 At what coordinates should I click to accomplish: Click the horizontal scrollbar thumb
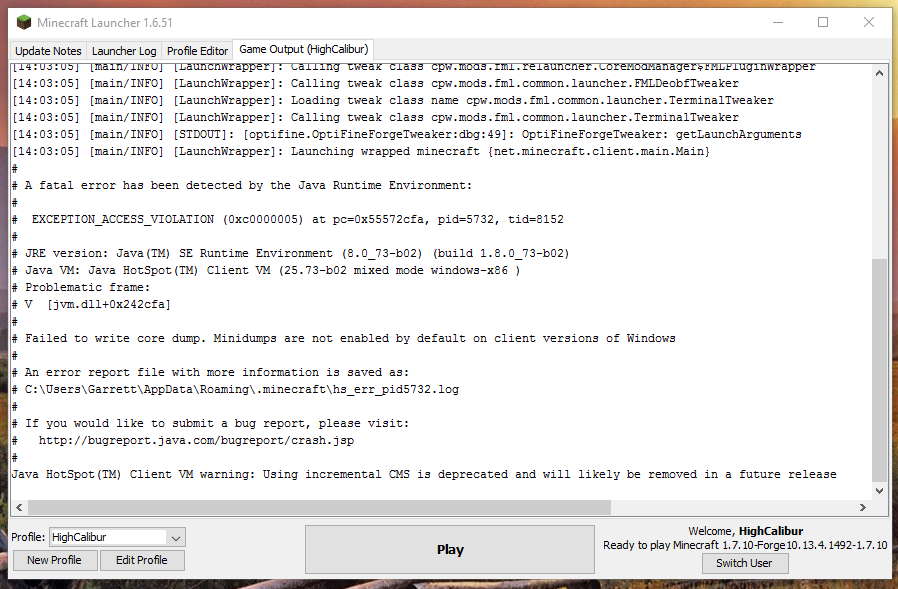click(x=320, y=507)
